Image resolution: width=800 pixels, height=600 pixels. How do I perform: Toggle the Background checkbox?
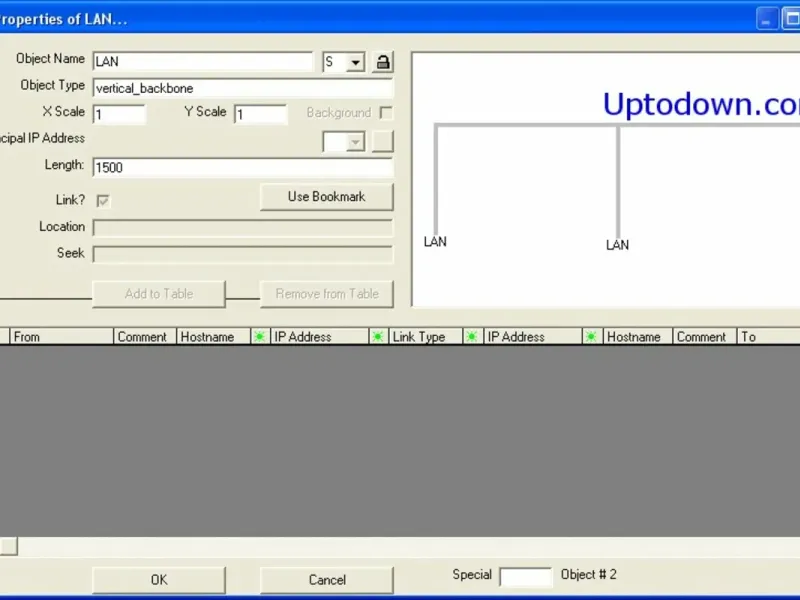386,113
